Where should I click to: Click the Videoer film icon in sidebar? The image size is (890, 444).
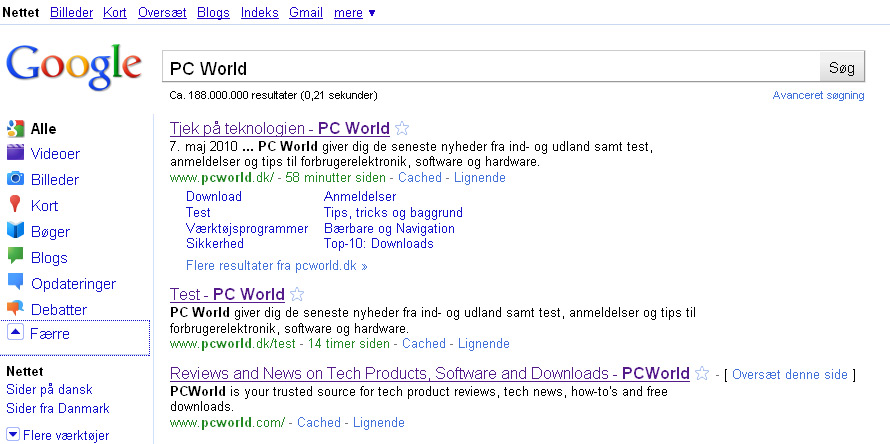point(15,154)
